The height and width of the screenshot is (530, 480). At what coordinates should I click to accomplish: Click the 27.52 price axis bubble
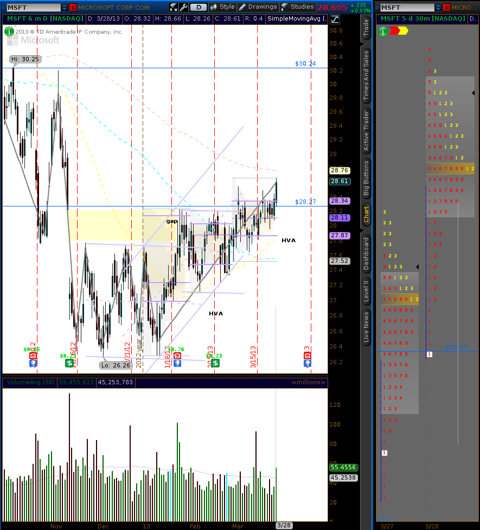pos(340,261)
